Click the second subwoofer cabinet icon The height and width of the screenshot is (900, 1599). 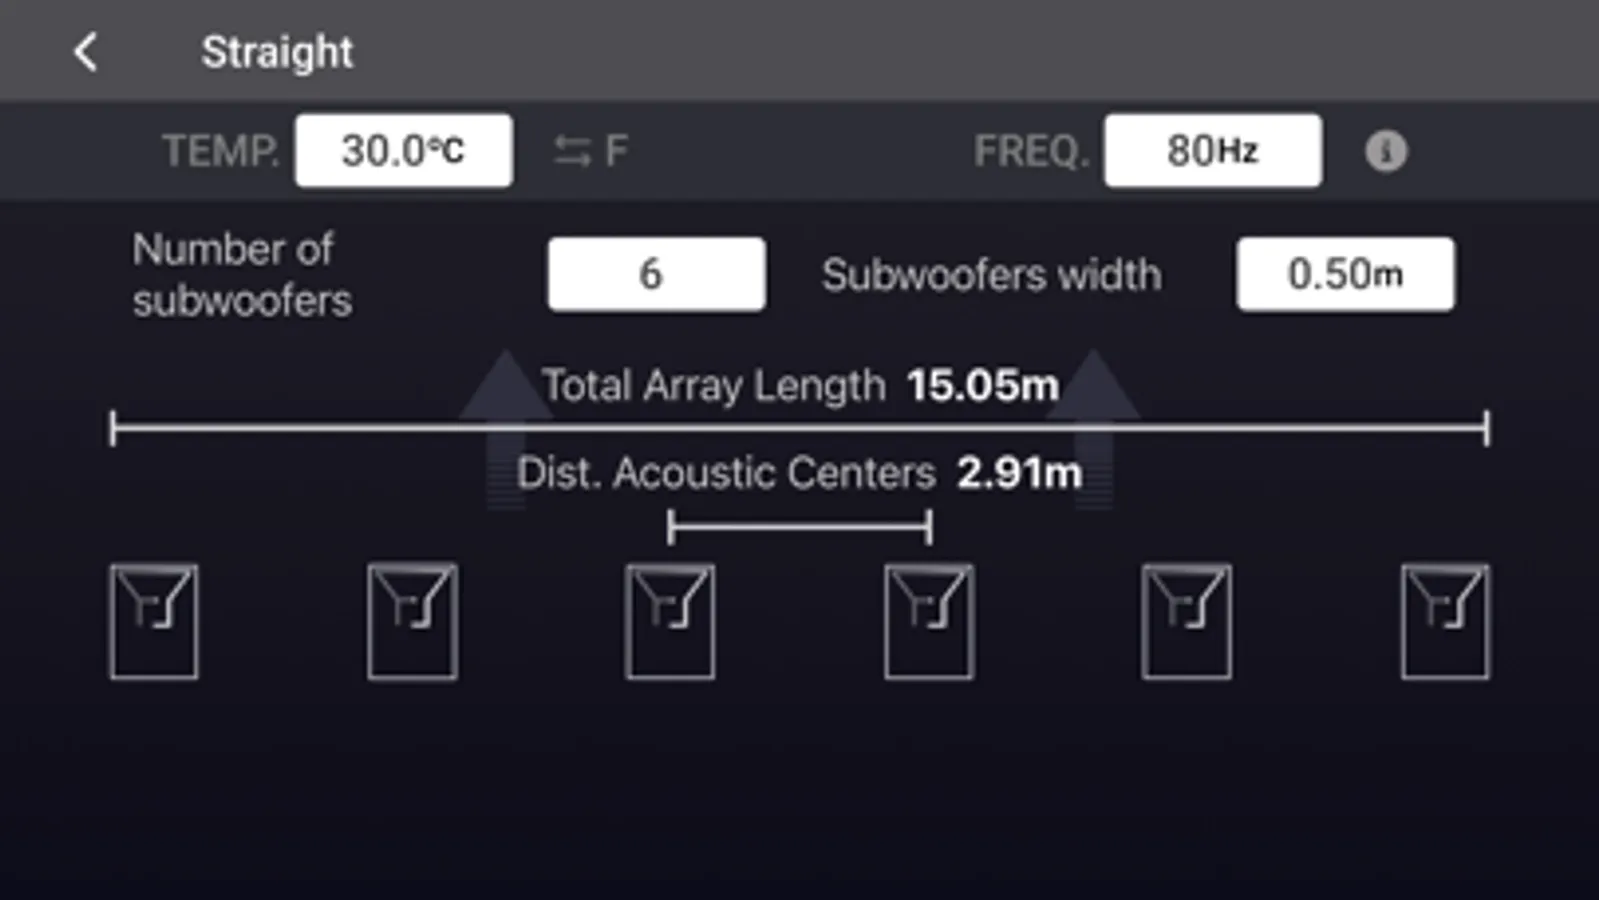point(412,620)
